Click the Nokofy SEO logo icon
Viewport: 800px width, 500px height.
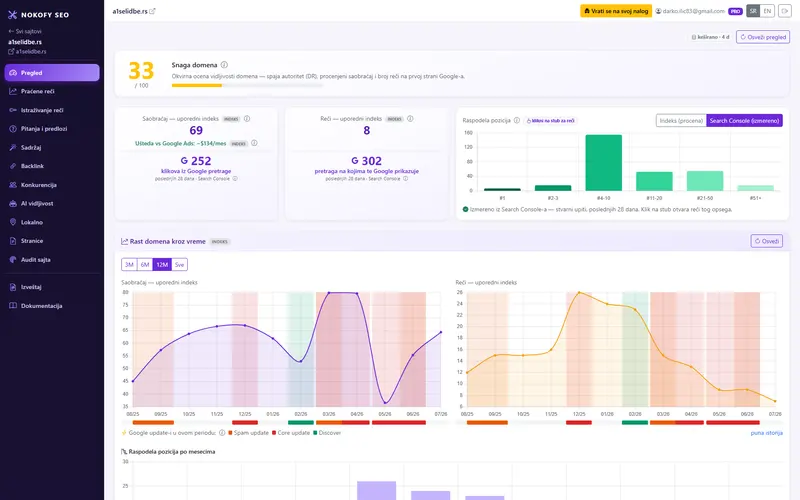pyautogui.click(x=12, y=15)
